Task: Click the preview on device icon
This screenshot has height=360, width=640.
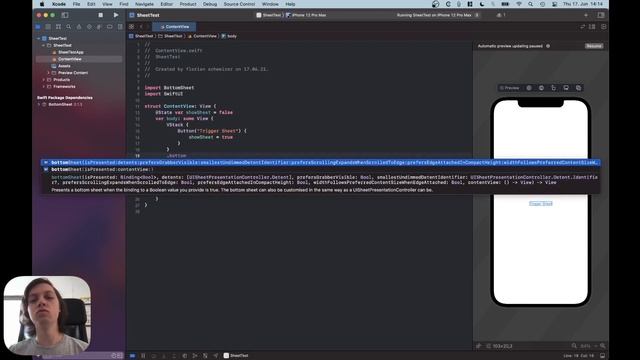Action: [x=566, y=88]
